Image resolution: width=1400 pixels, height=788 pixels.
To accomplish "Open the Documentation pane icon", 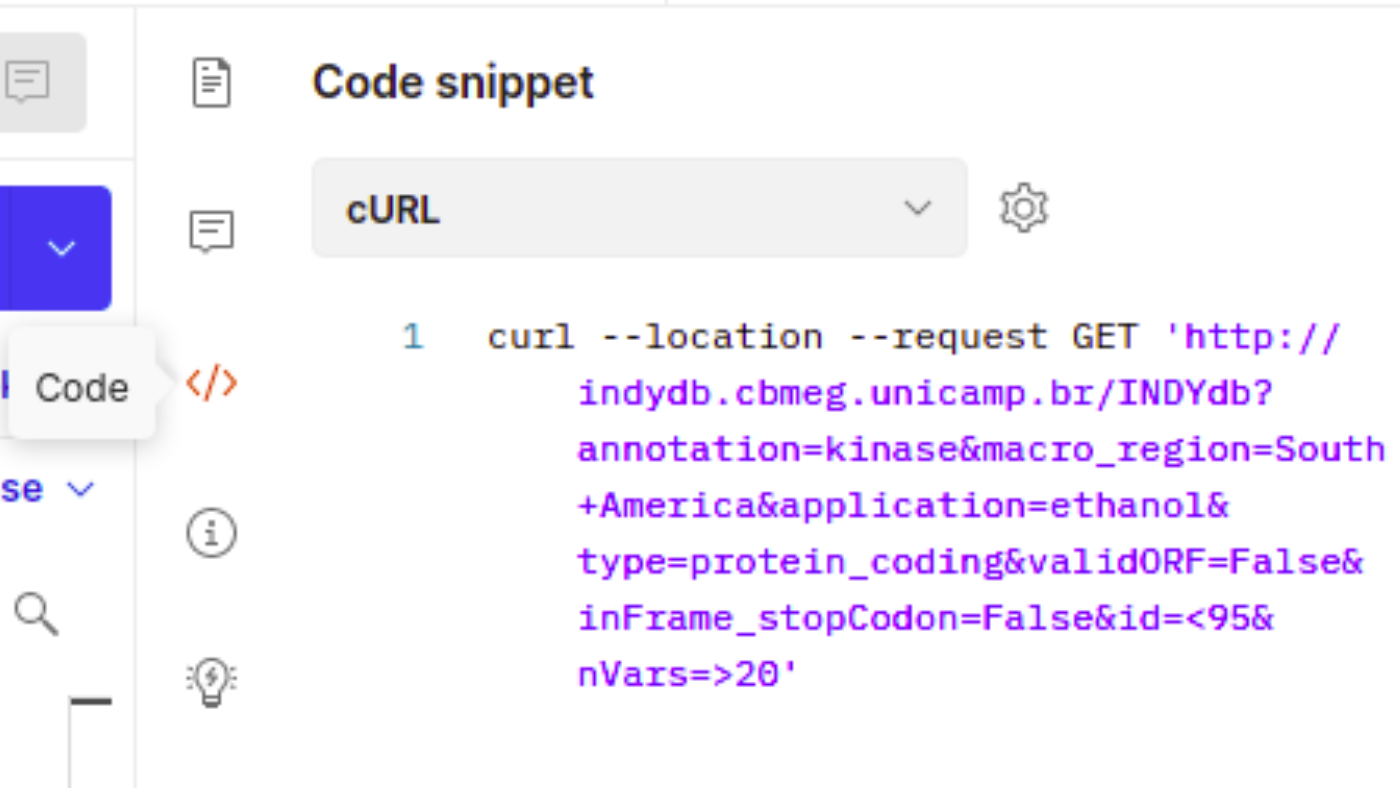I will (211, 83).
